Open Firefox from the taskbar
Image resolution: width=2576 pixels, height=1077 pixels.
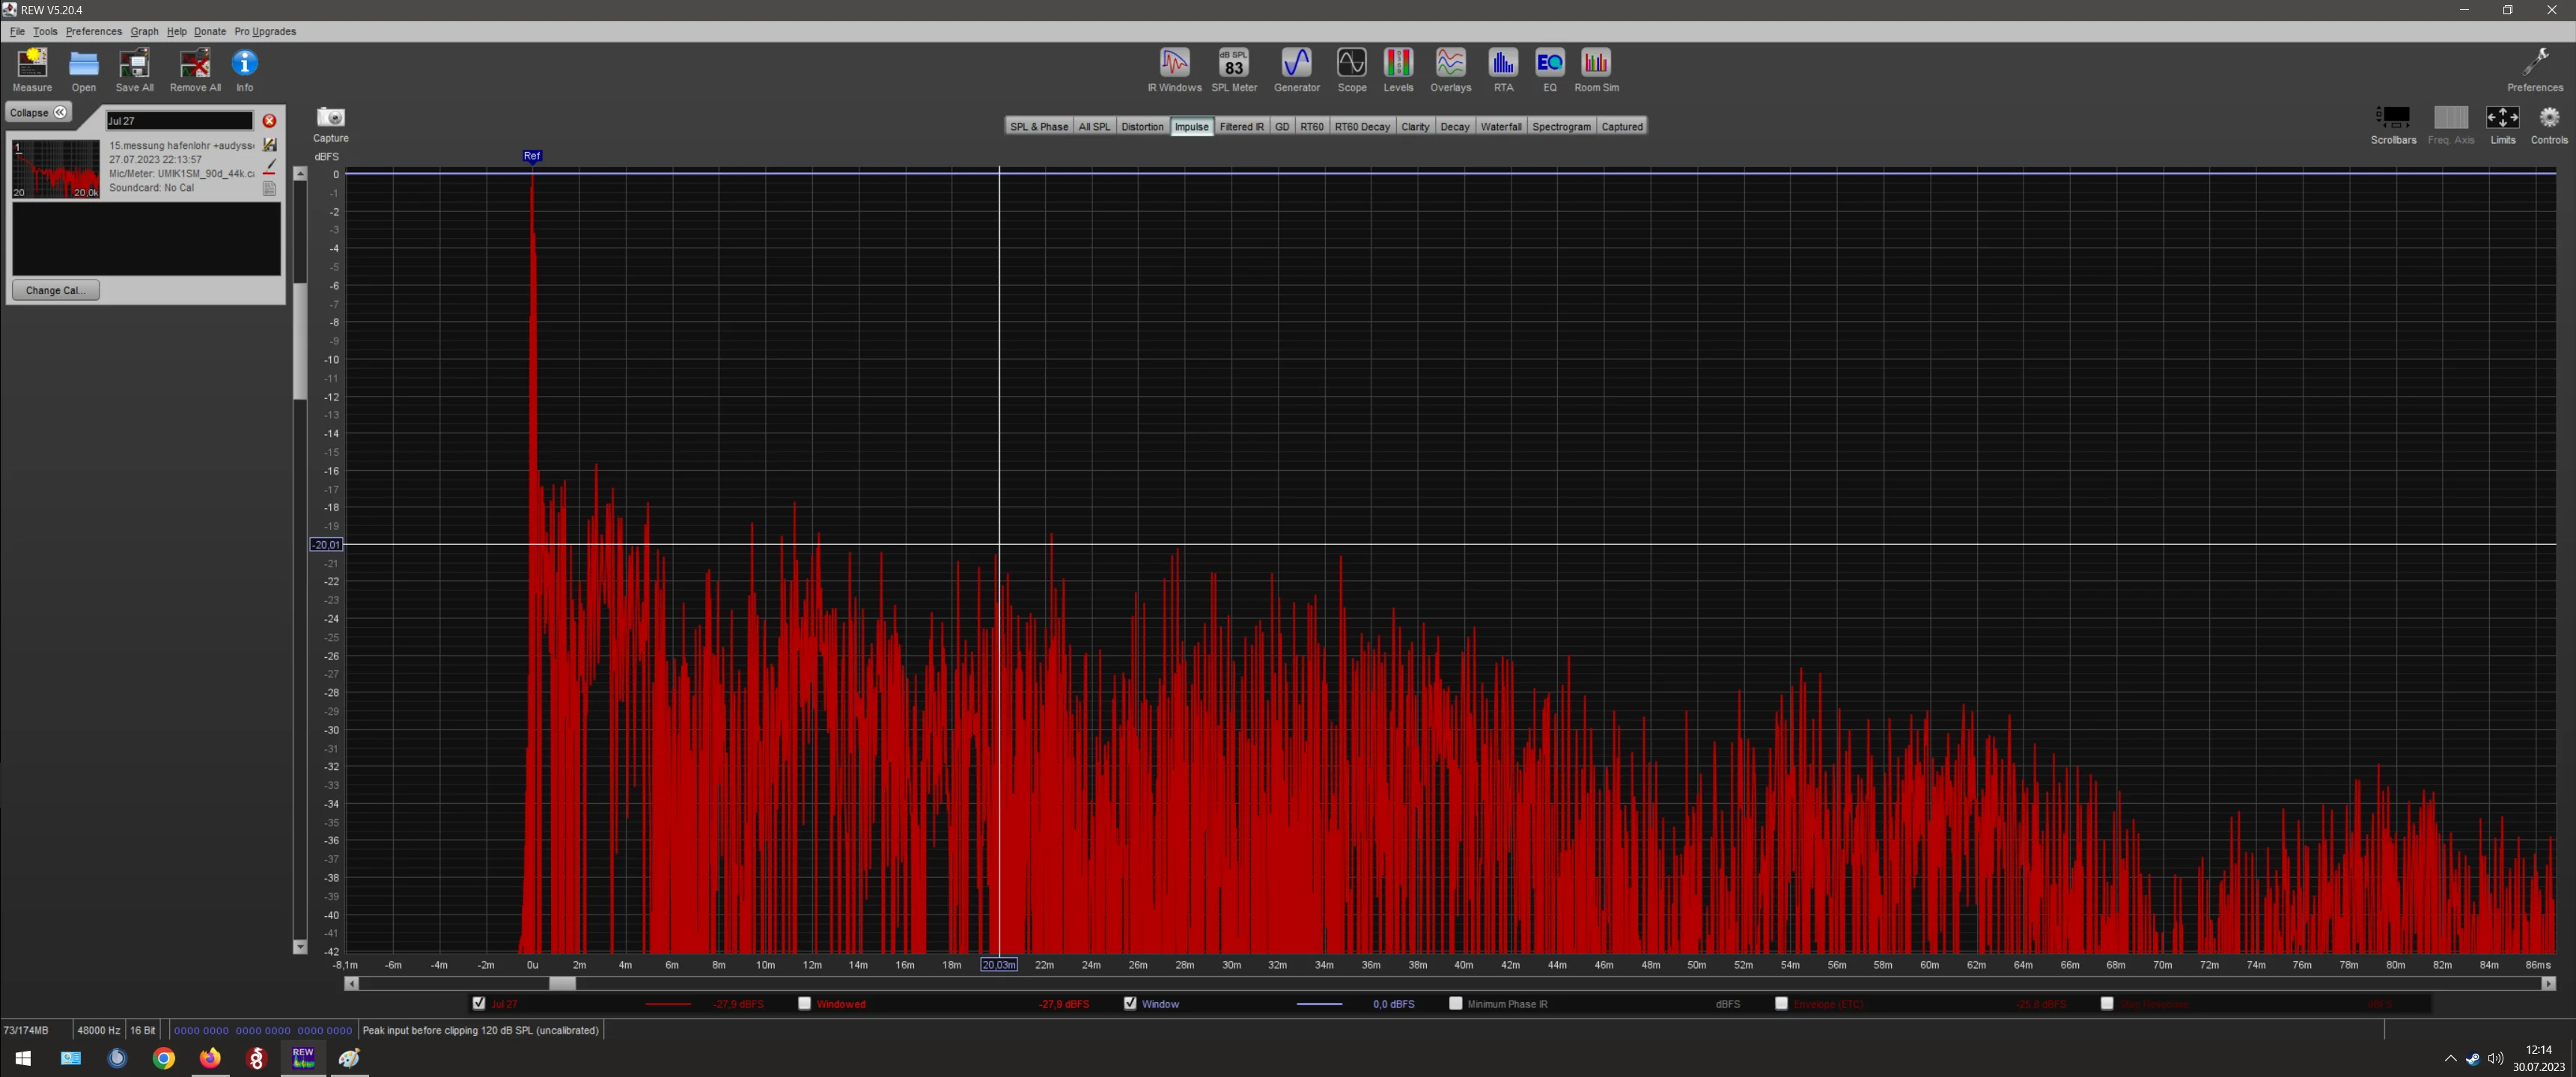[x=210, y=1057]
